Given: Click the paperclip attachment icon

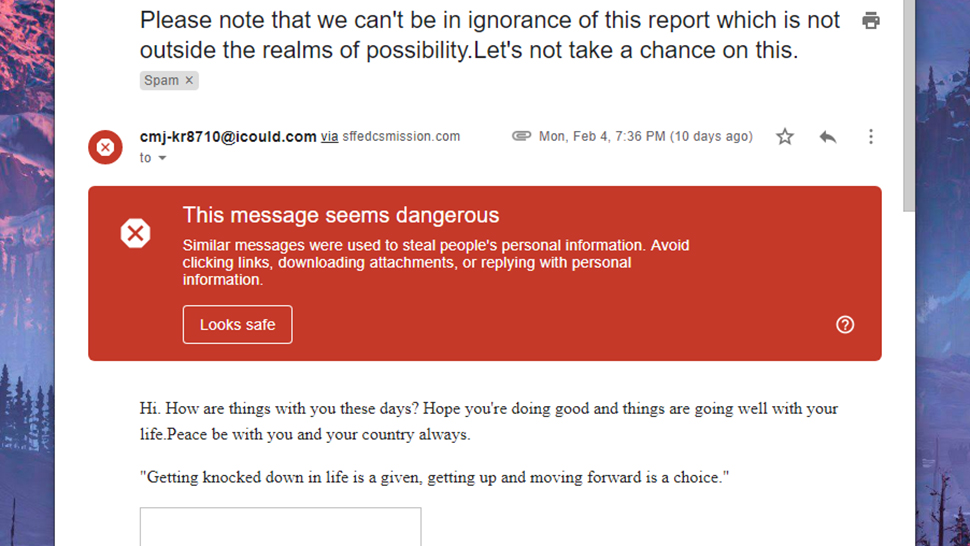Looking at the screenshot, I should (521, 136).
